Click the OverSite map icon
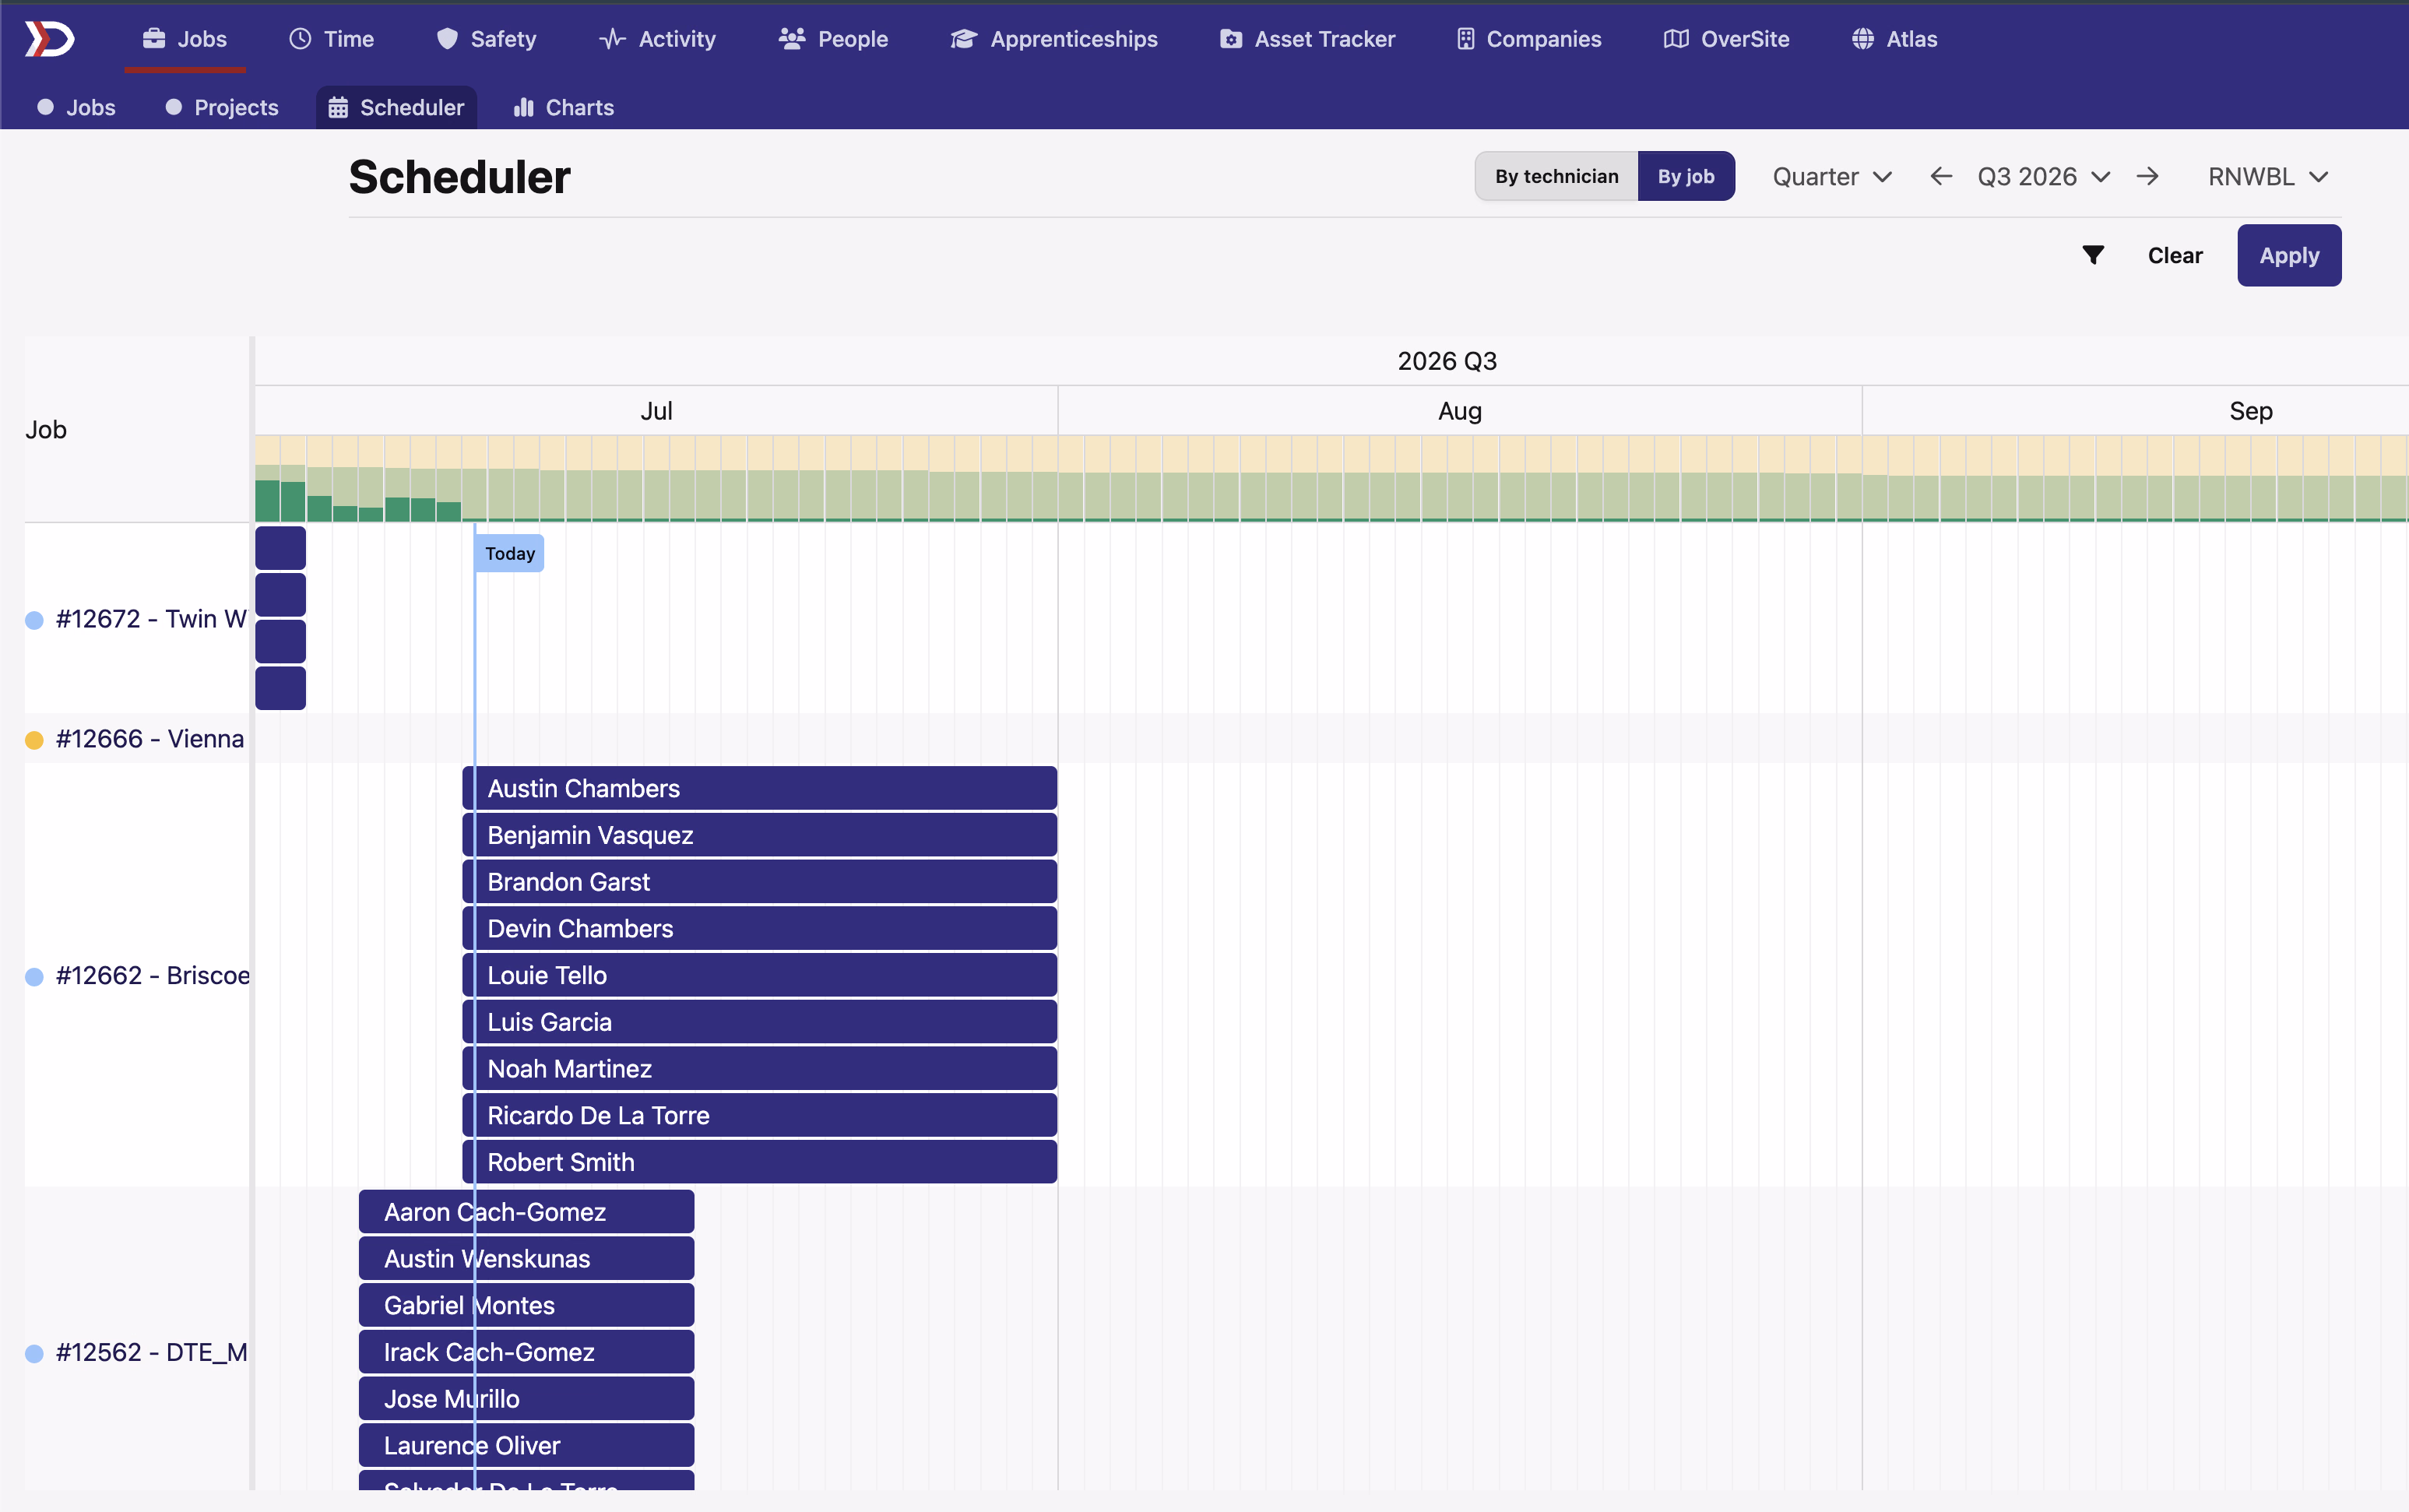Viewport: 2409px width, 1512px height. pyautogui.click(x=1676, y=39)
